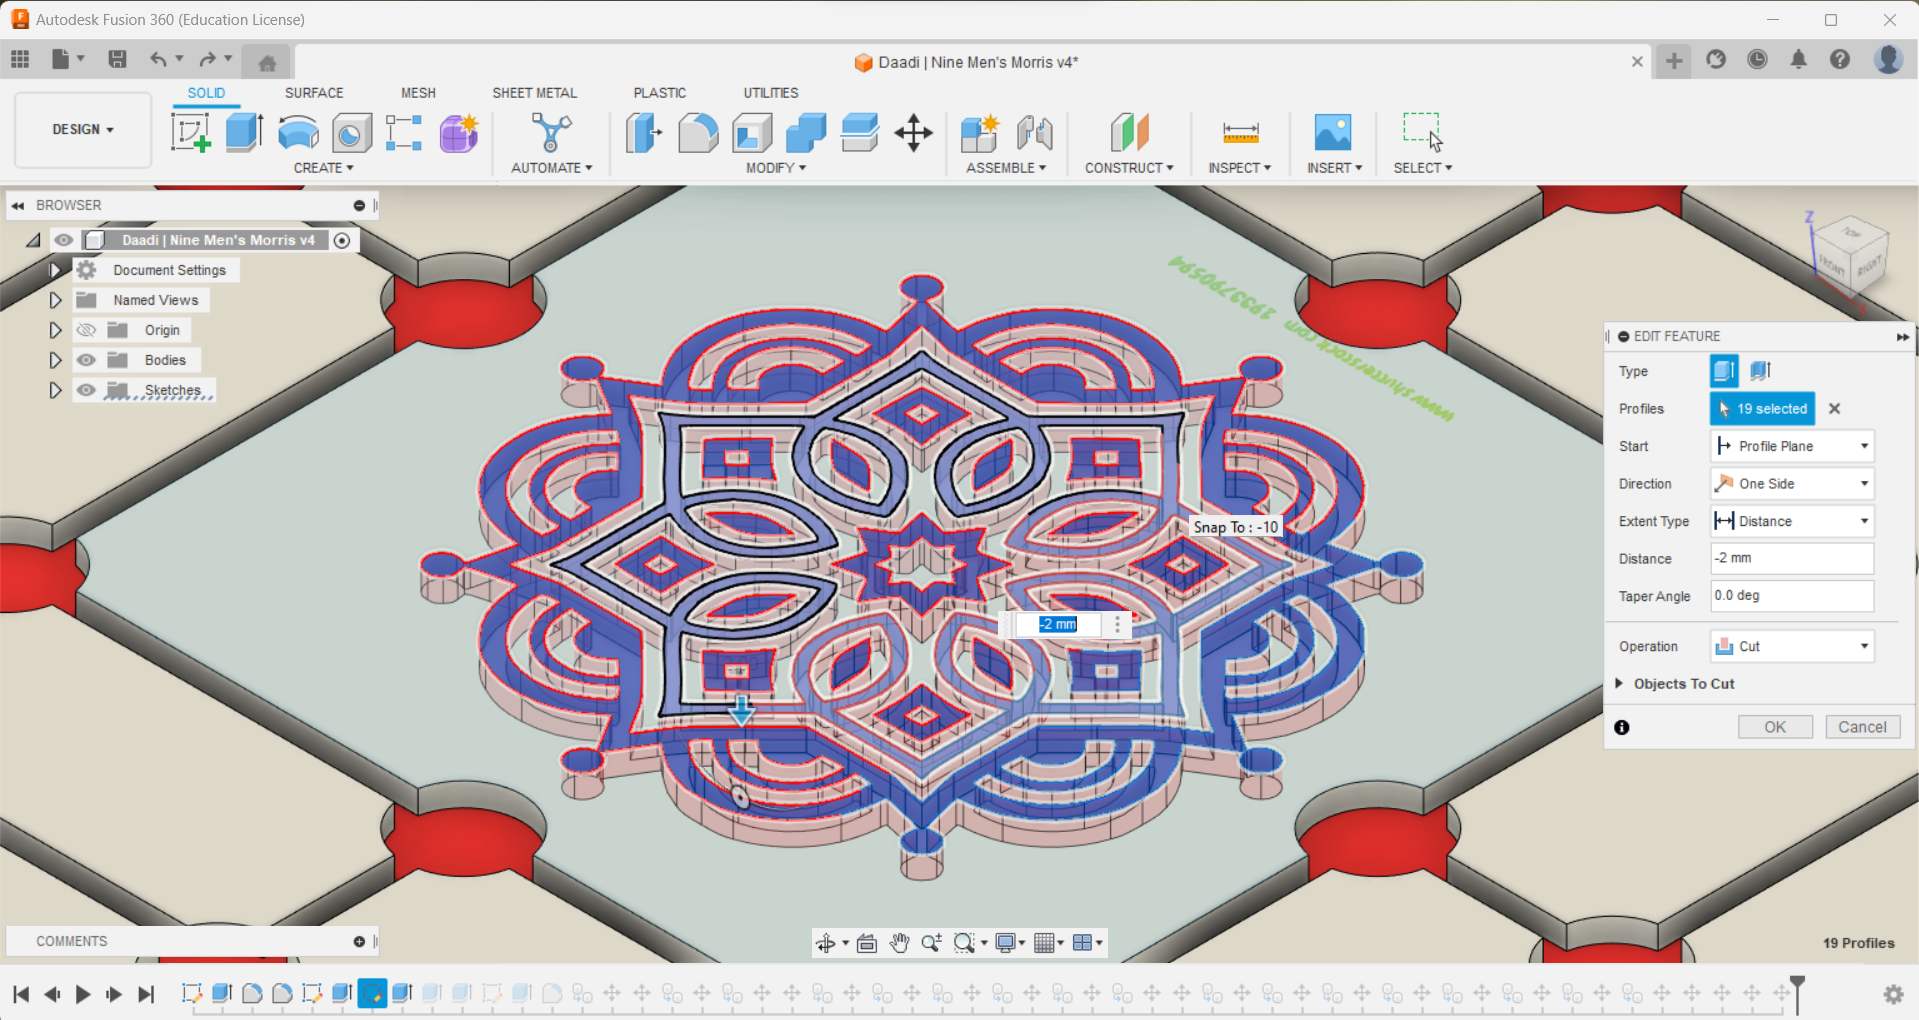This screenshot has height=1020, width=1919.
Task: Switch to the SURFACE tab
Action: point(313,92)
